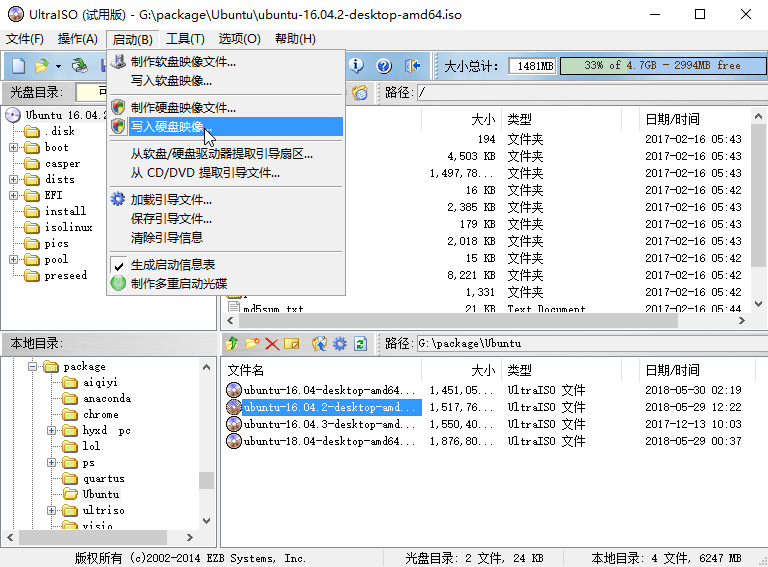Click the local tree vertical scrollbar thumb
The image size is (768, 567).
206,480
